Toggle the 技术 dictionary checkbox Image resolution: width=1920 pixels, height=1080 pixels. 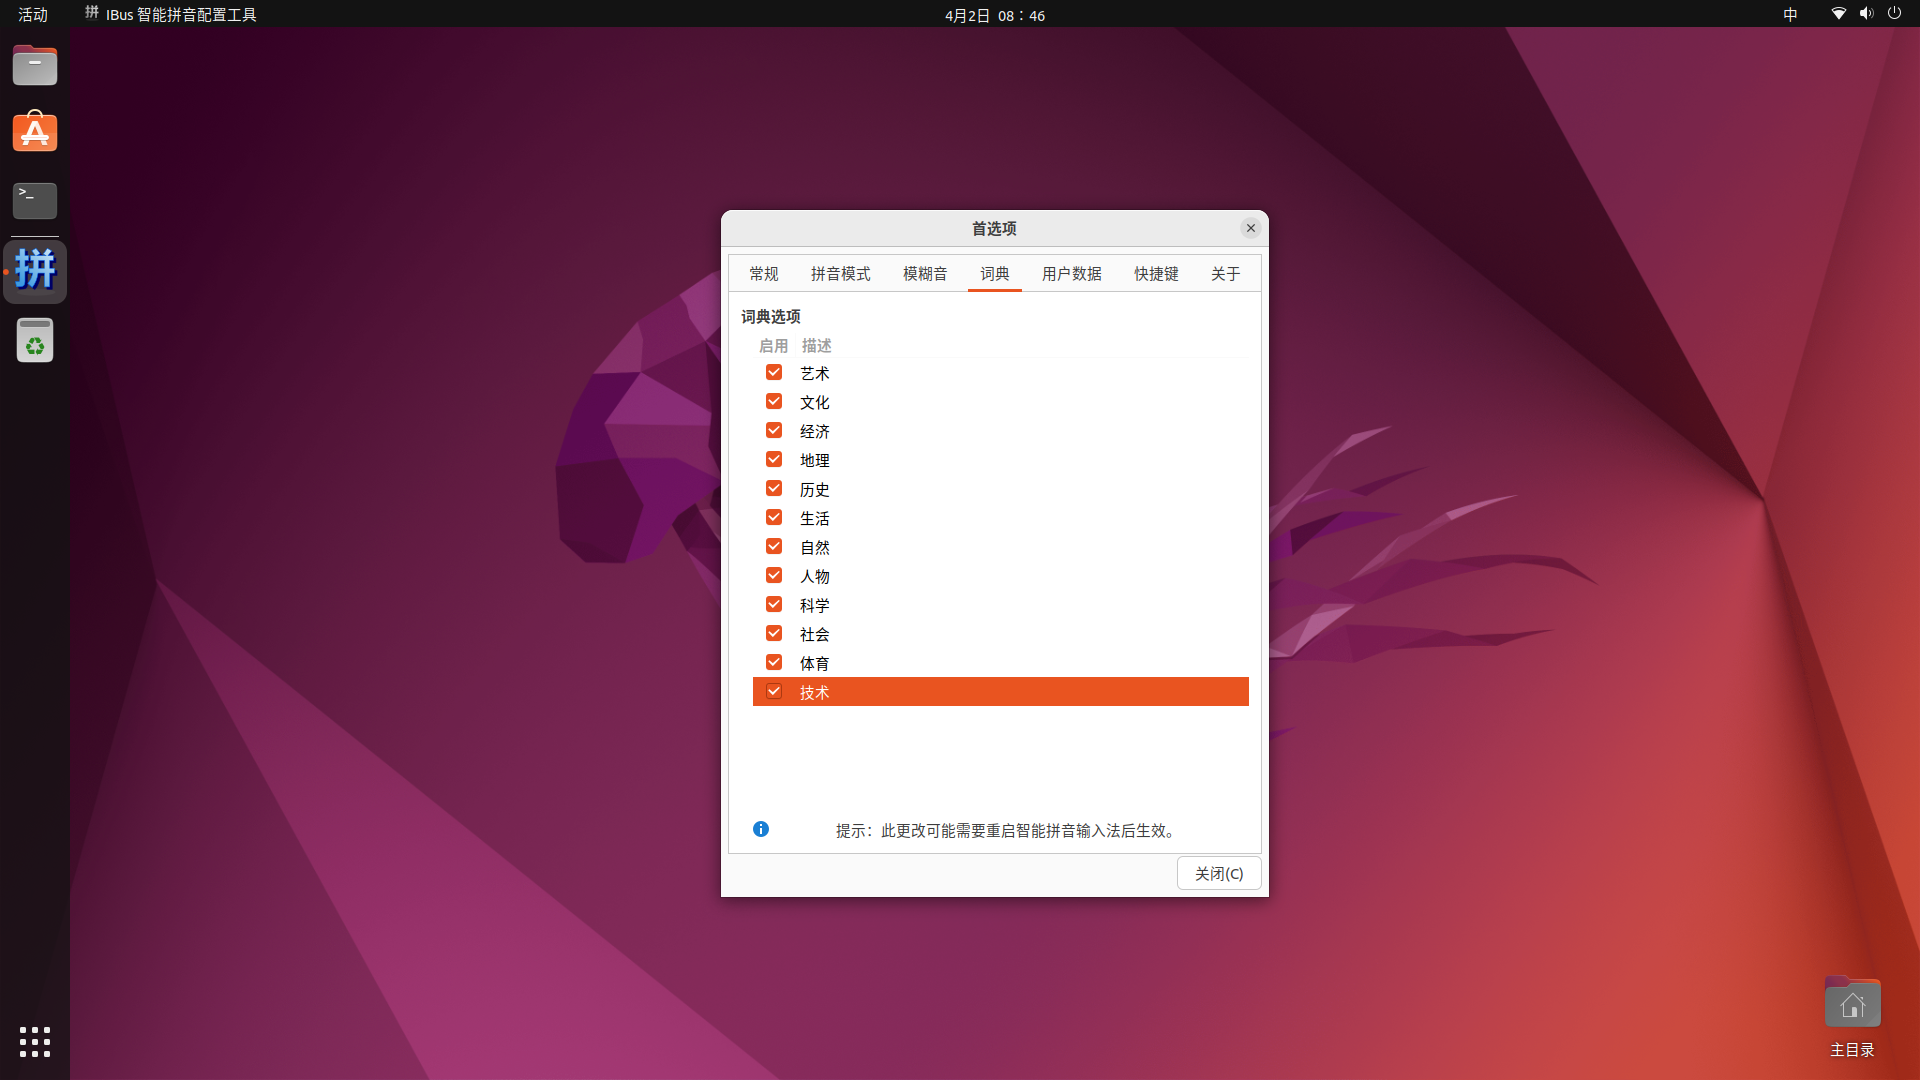774,691
